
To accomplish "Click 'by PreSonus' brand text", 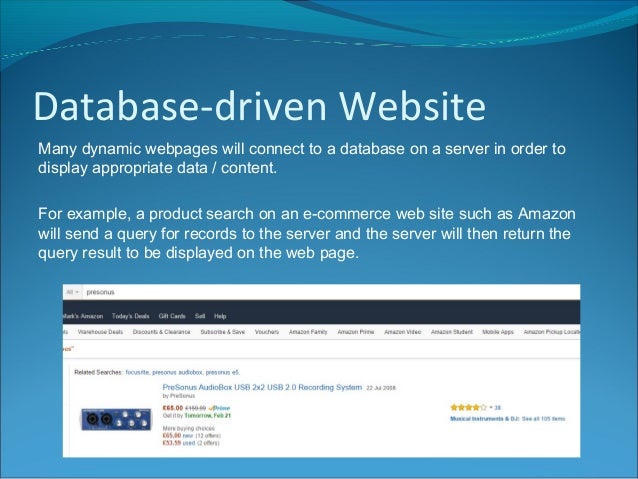I will coord(179,396).
